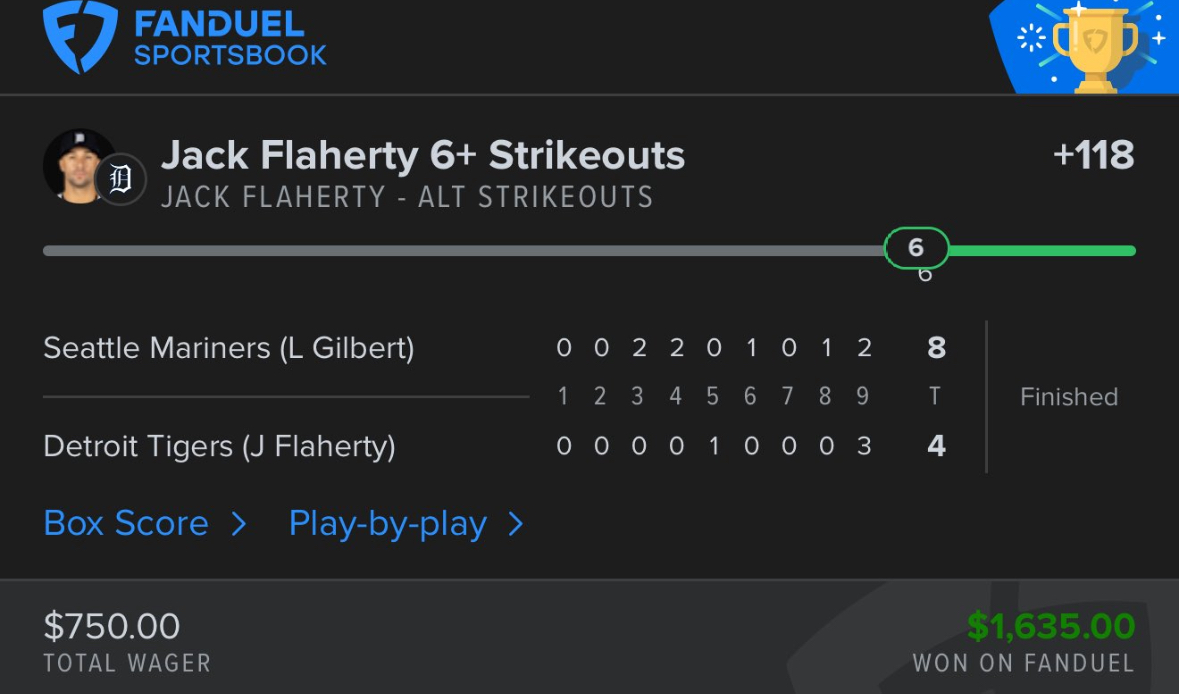1179x694 pixels.
Task: Open the Play-by-play link
Action: click(388, 524)
